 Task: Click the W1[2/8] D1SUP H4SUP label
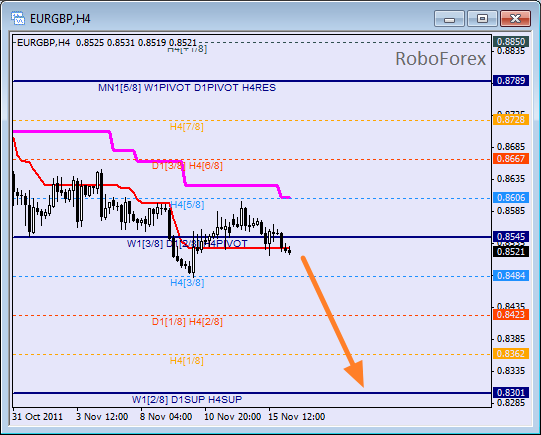(x=187, y=400)
